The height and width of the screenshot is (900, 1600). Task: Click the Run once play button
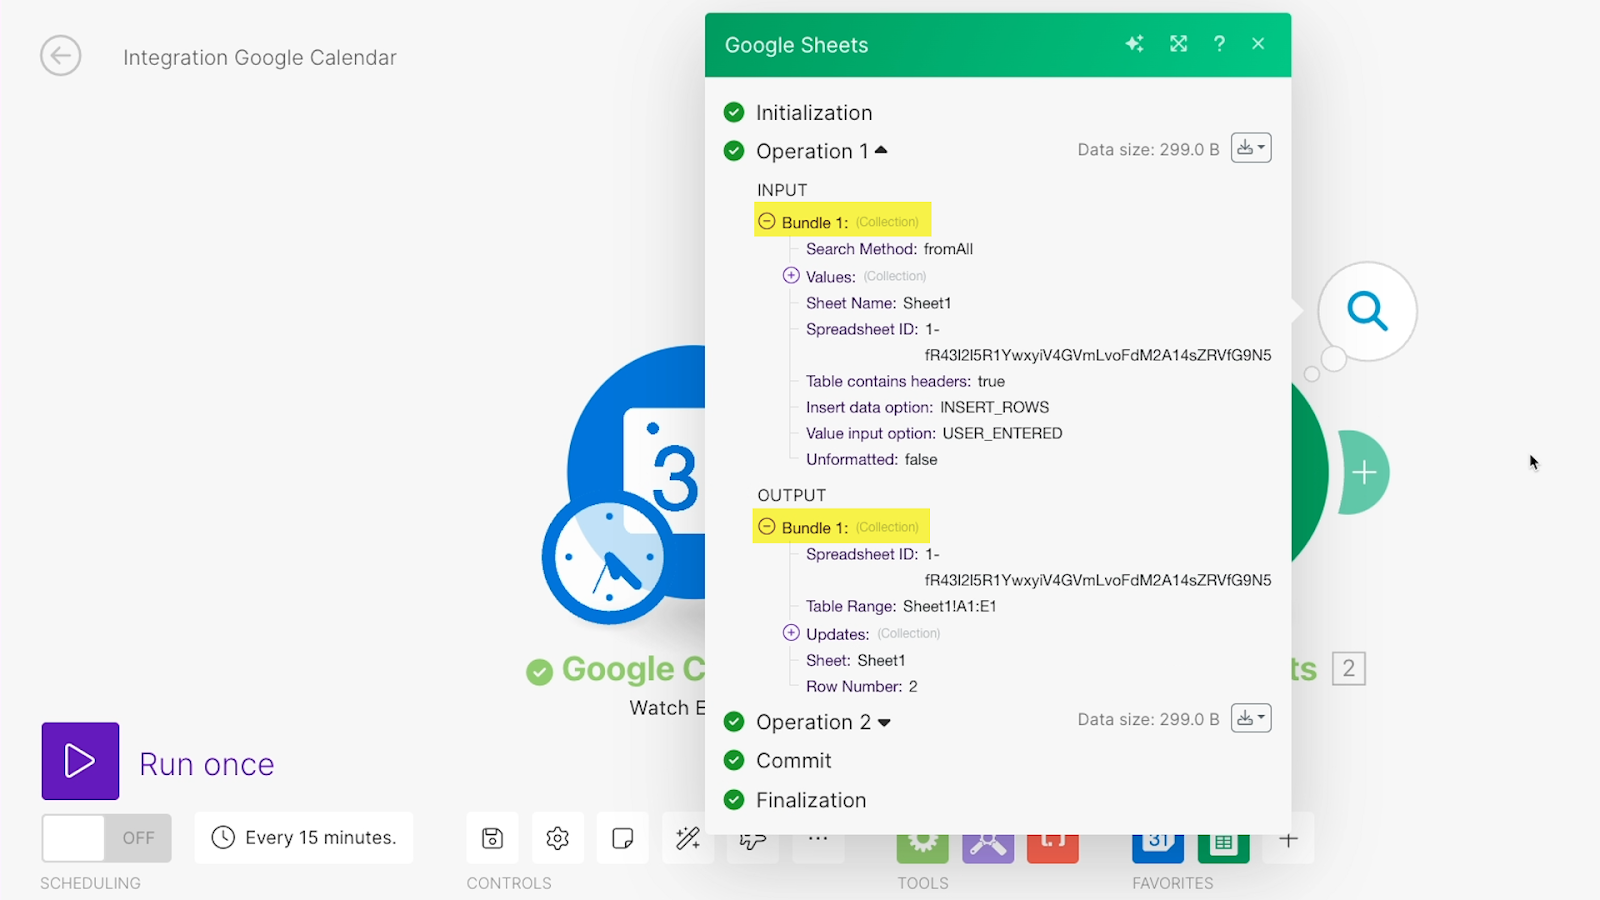[80, 761]
